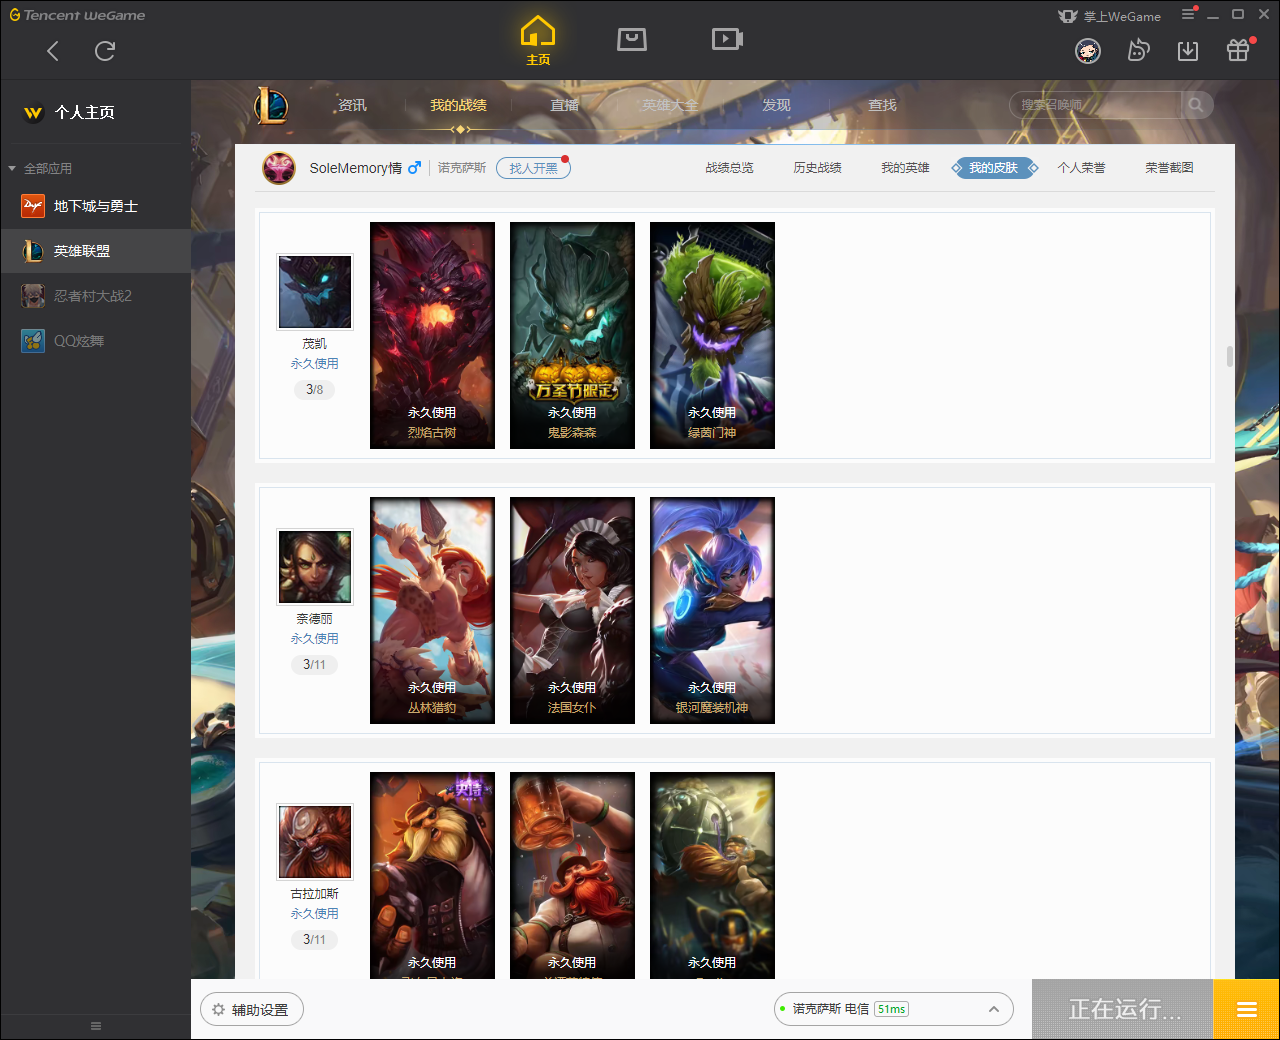Click the 正在运行 running button

click(x=1123, y=1009)
